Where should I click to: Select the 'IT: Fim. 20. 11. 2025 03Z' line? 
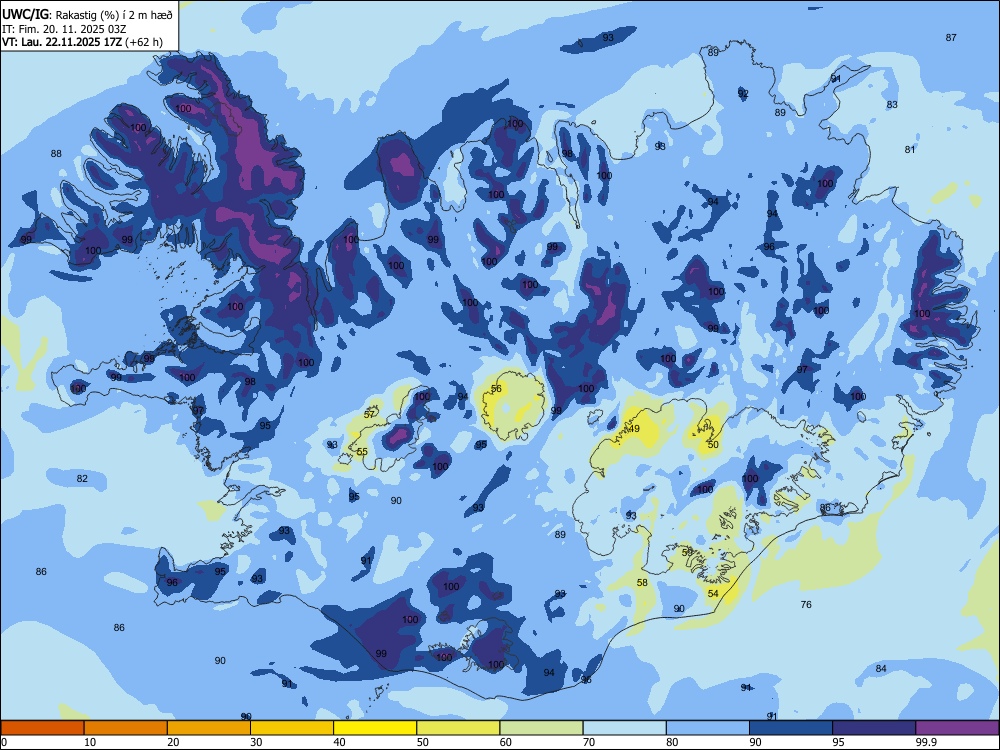(64, 29)
